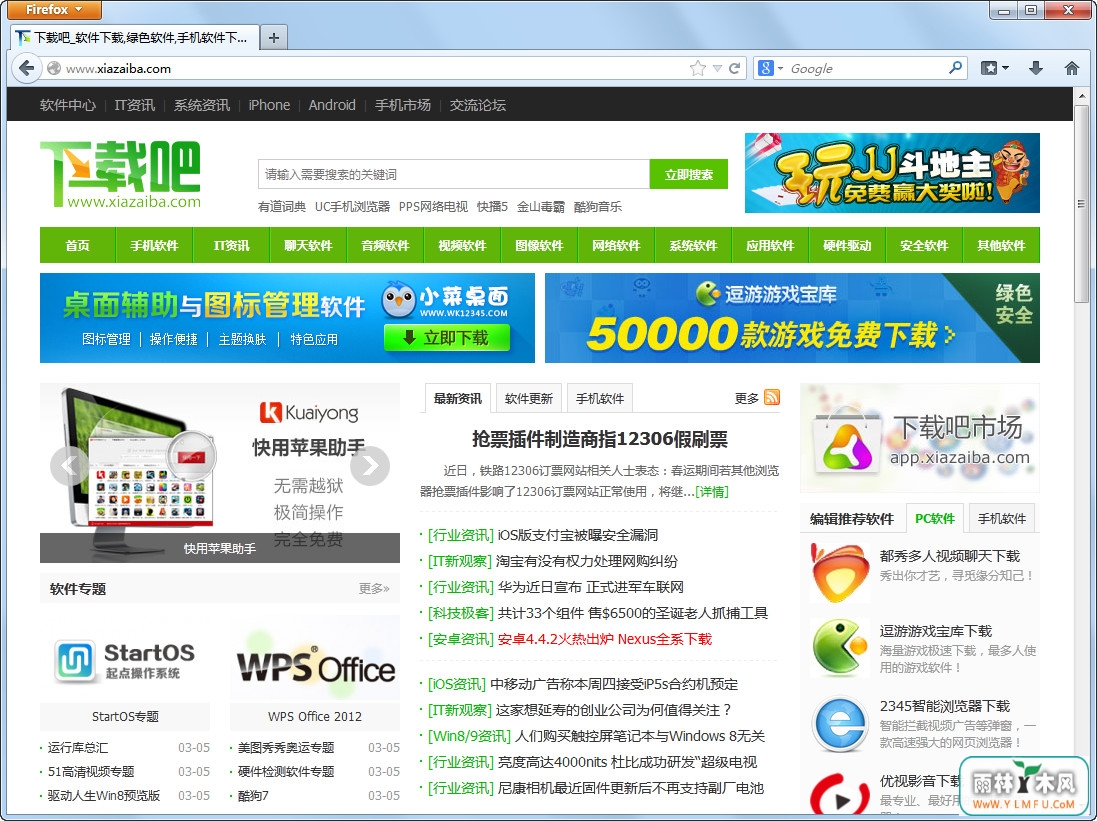Image resolution: width=1097 pixels, height=821 pixels.
Task: Click the 50000款游戏免费下载 banner
Action: point(792,318)
